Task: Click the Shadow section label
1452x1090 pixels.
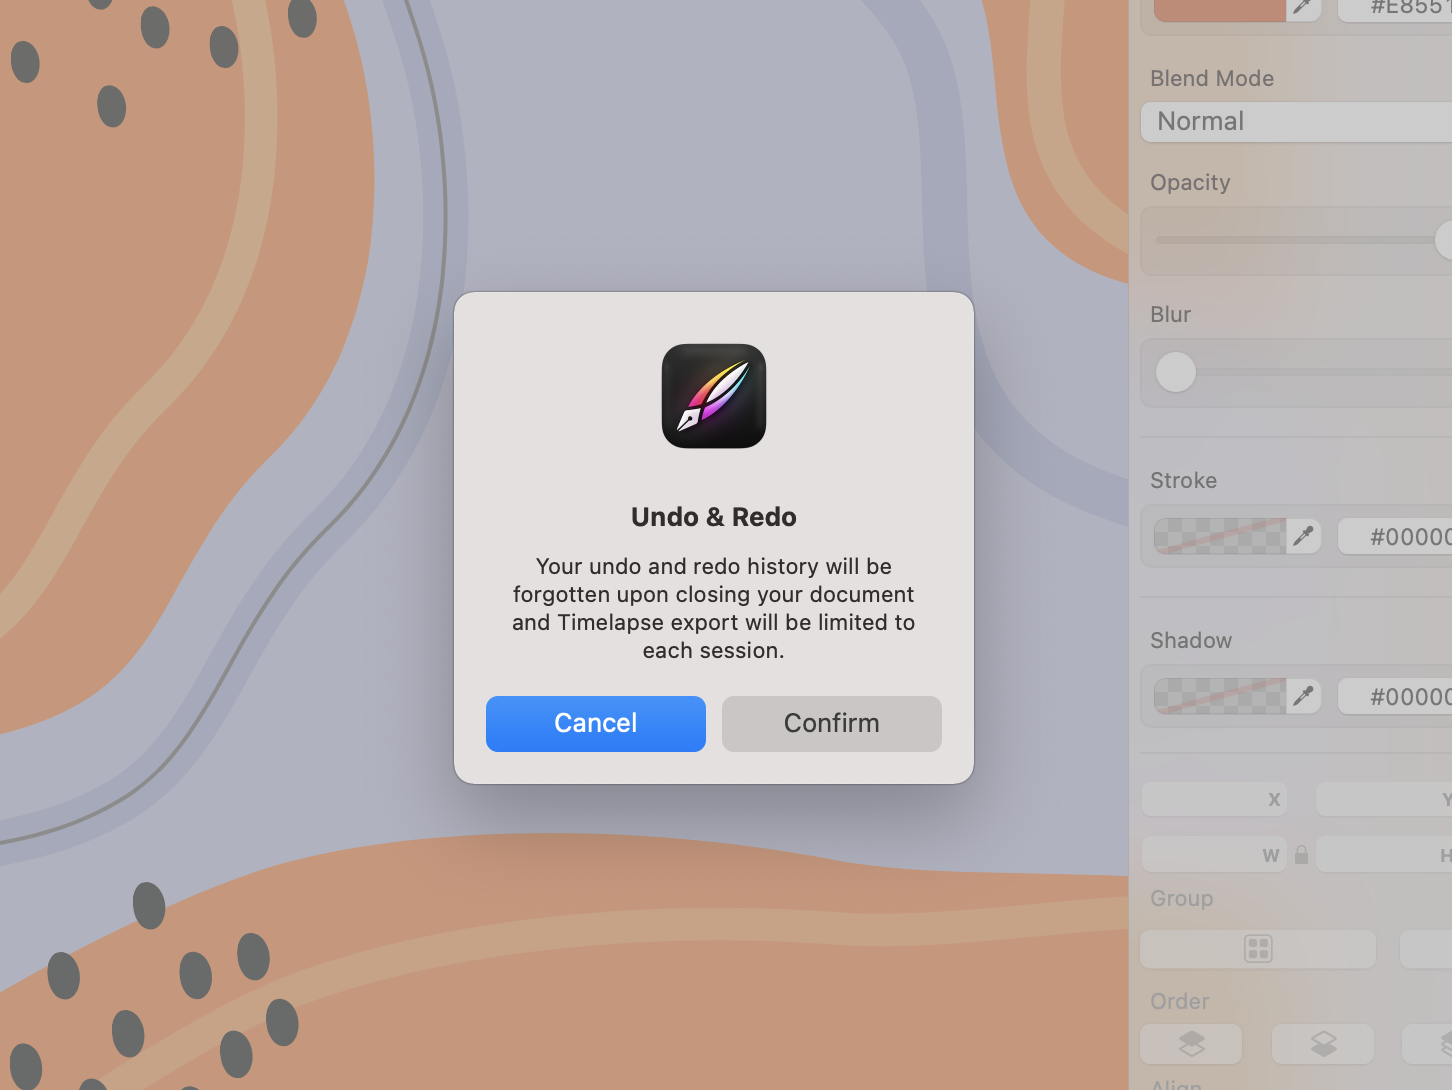Action: 1191,640
